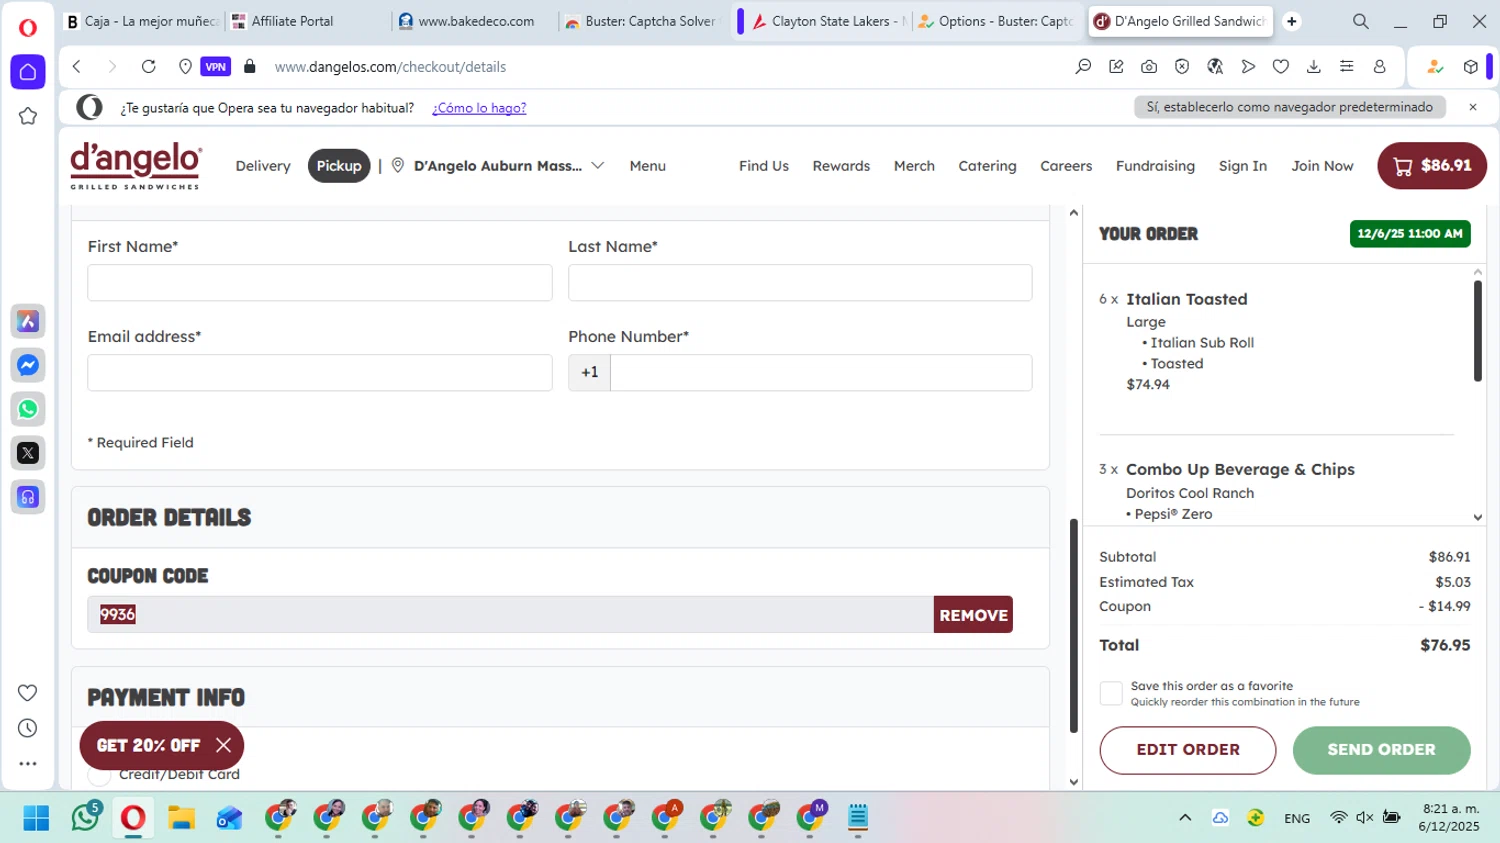Image resolution: width=1500 pixels, height=843 pixels.
Task: Open Rewards page
Action: pyautogui.click(x=841, y=166)
